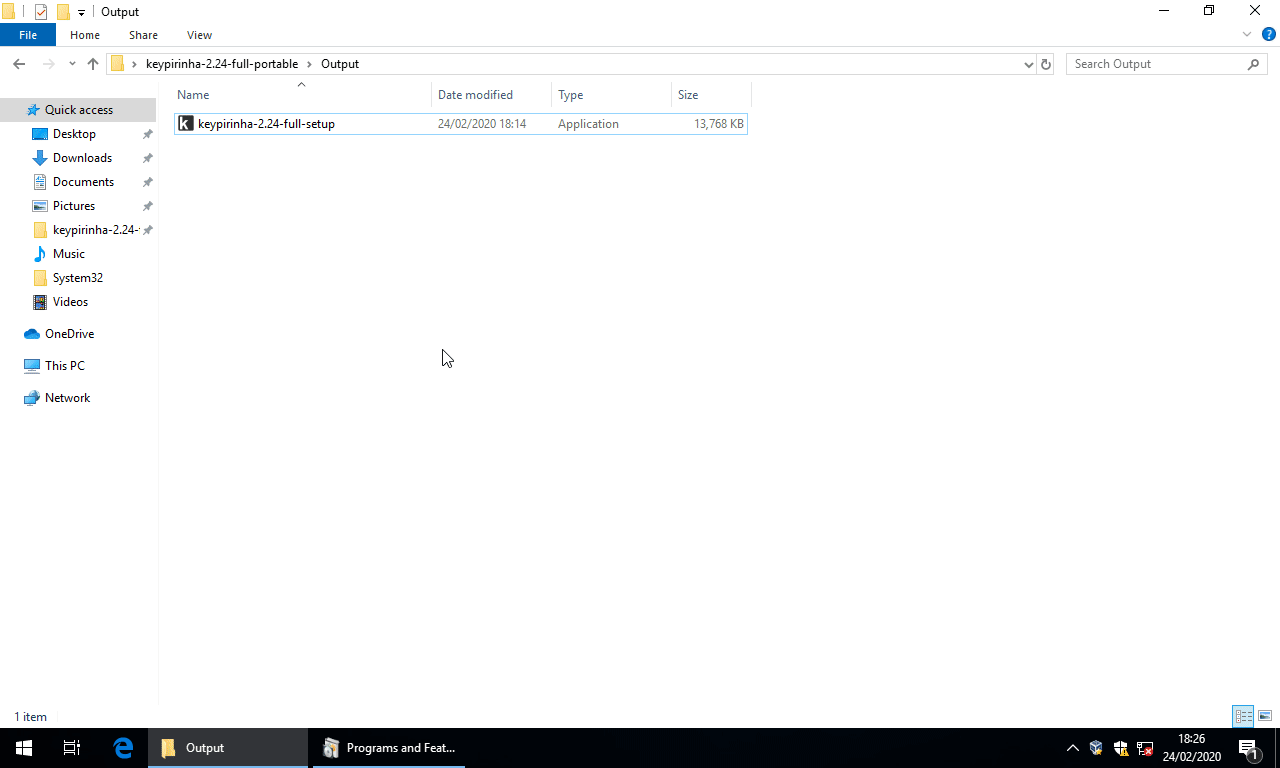Screen dimensions: 1280x768
Task: Switch to large thumbnails view
Action: coord(1265,716)
